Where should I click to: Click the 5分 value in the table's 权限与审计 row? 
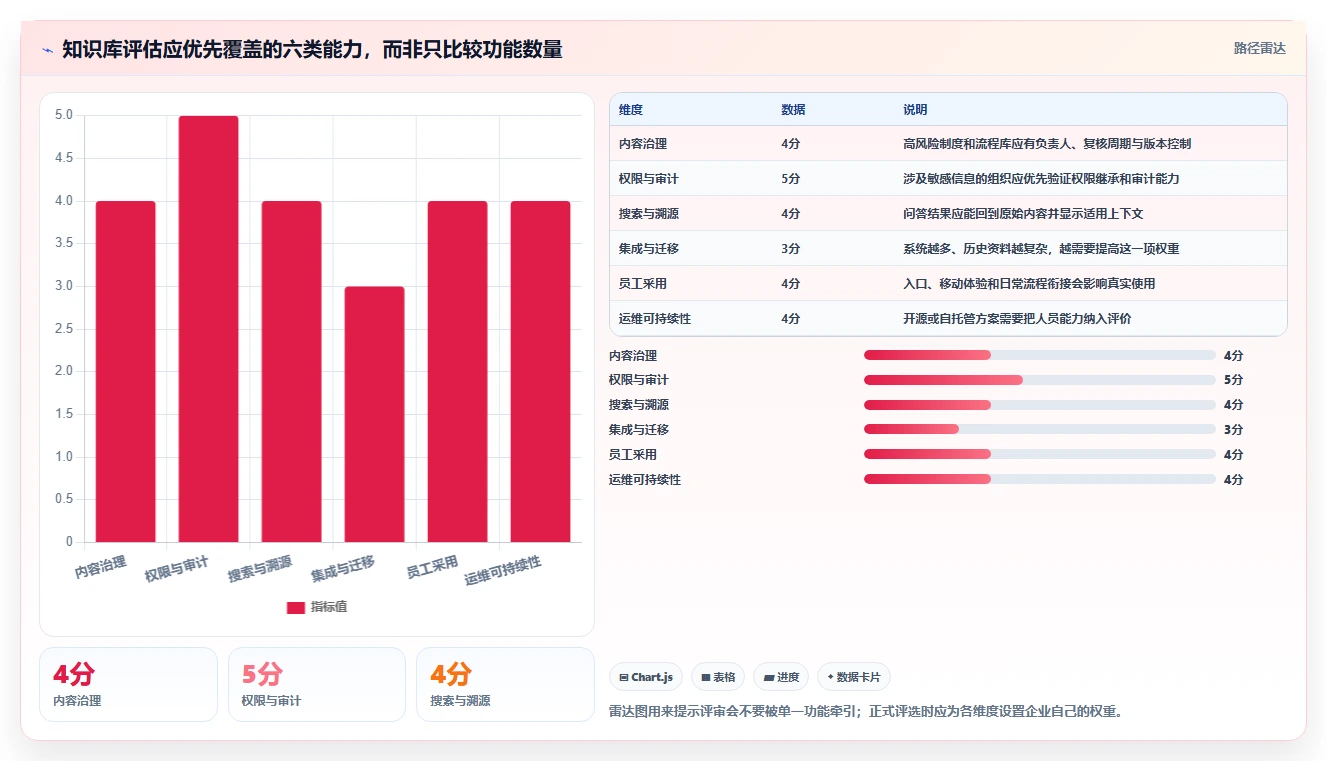(791, 179)
